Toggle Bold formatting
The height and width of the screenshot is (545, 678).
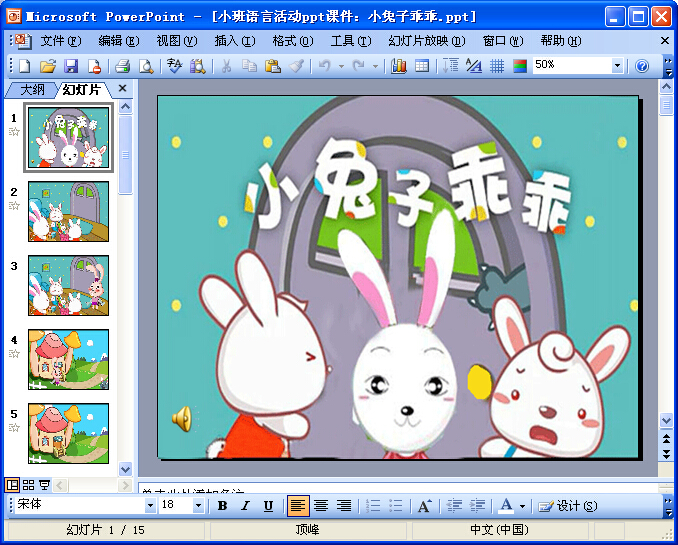[222, 506]
